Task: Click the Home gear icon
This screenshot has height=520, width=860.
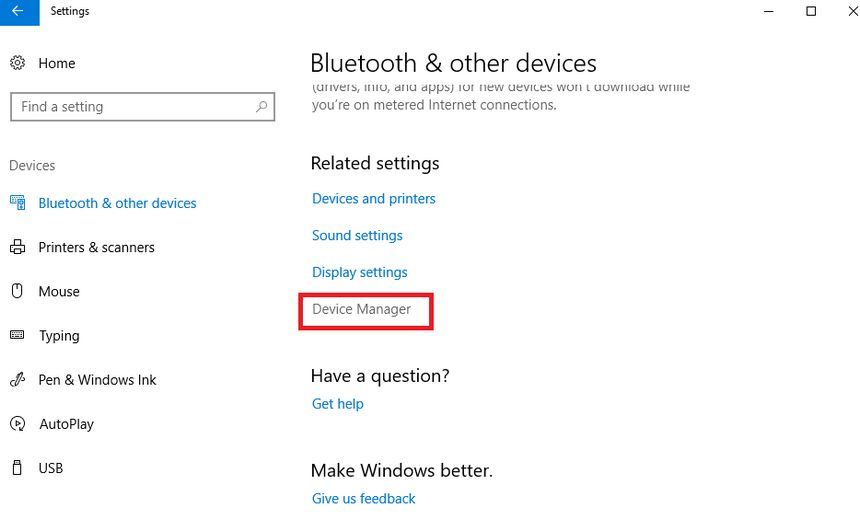Action: tap(17, 63)
